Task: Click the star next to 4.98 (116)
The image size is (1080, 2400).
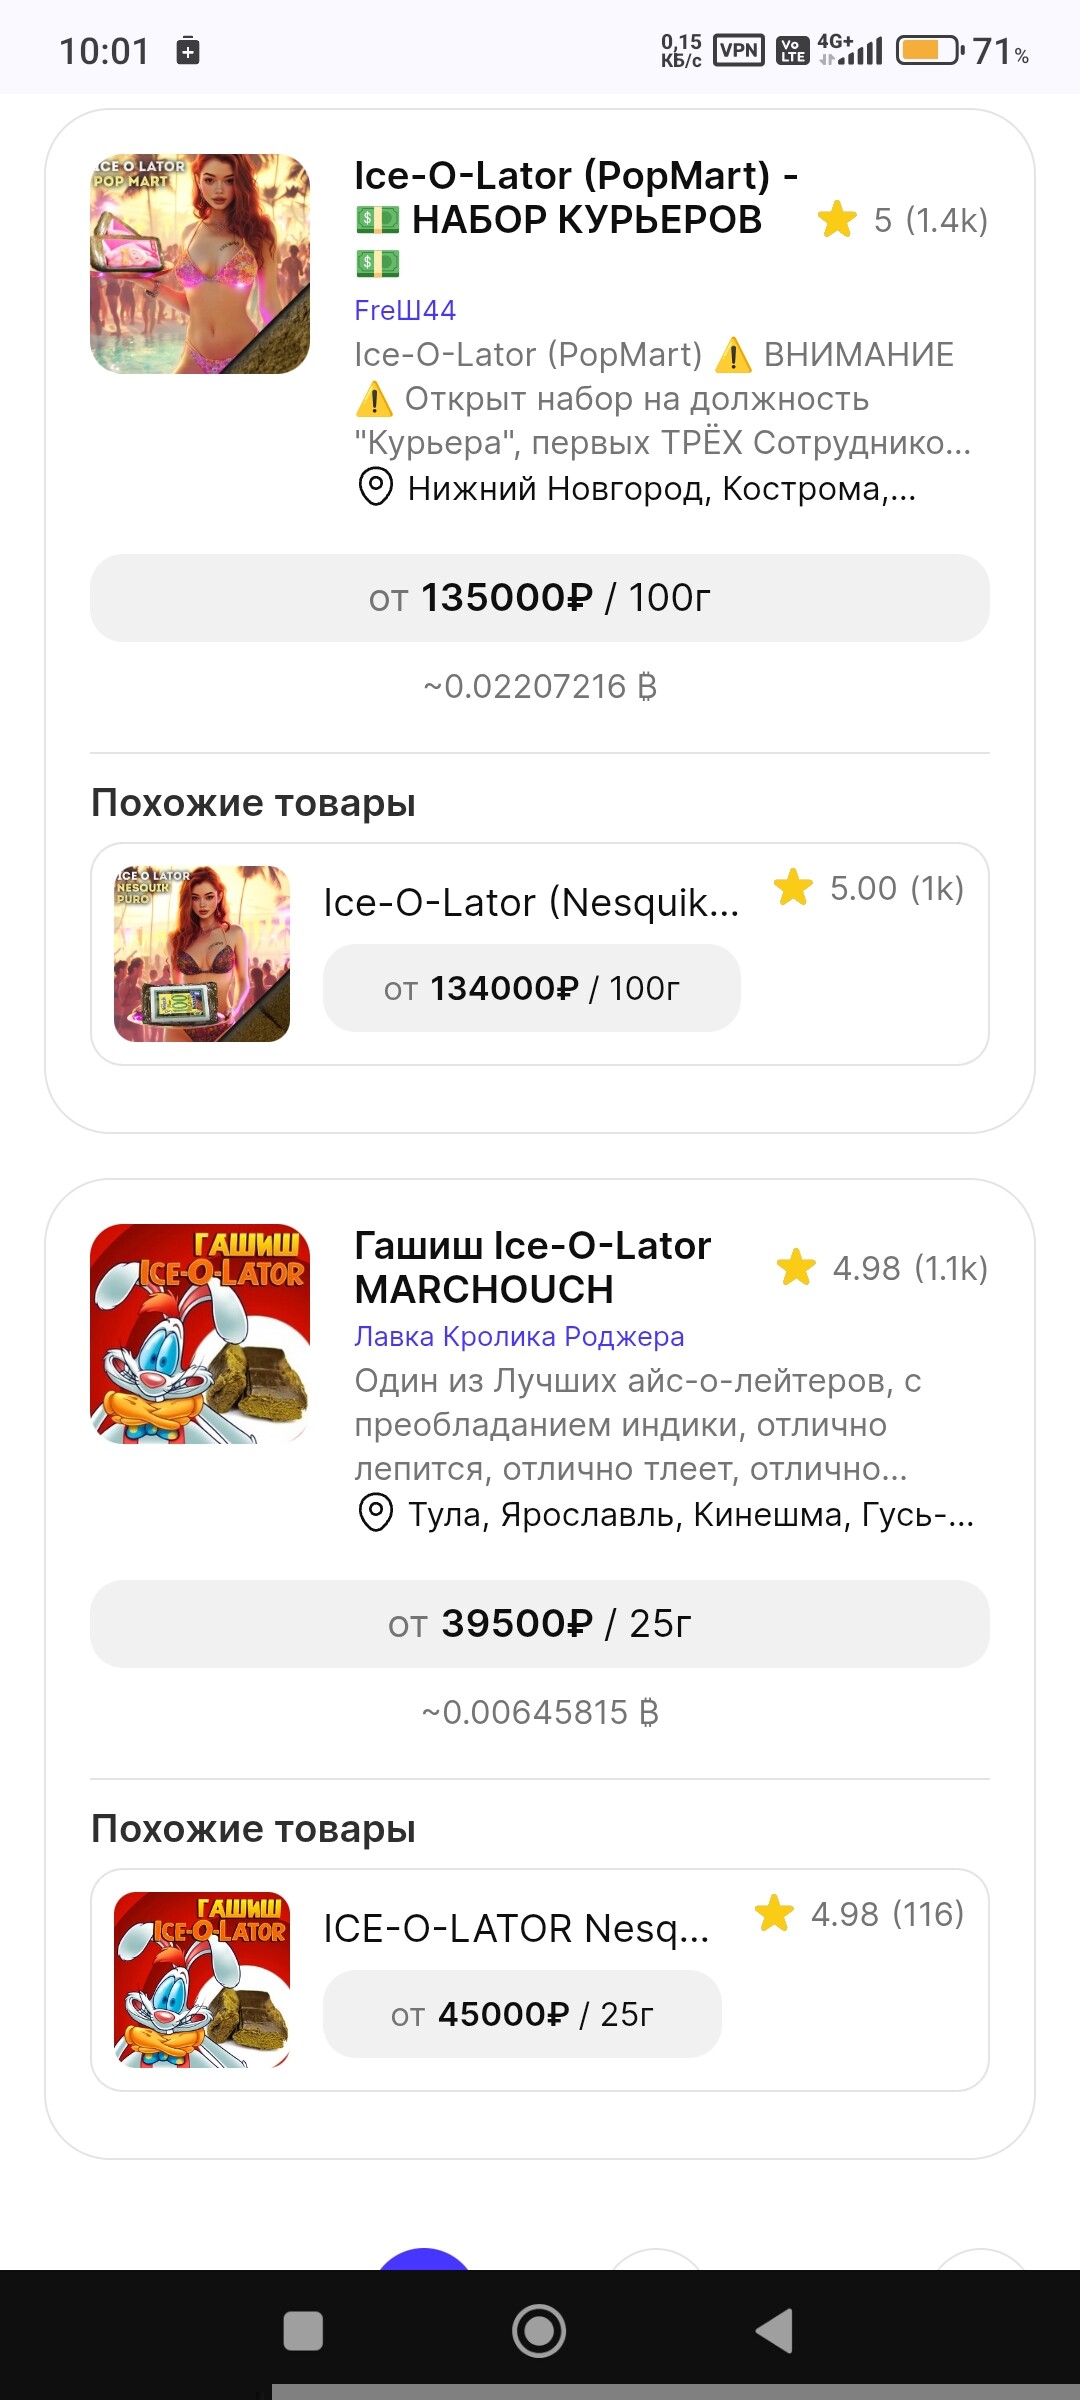Action: (774, 1913)
